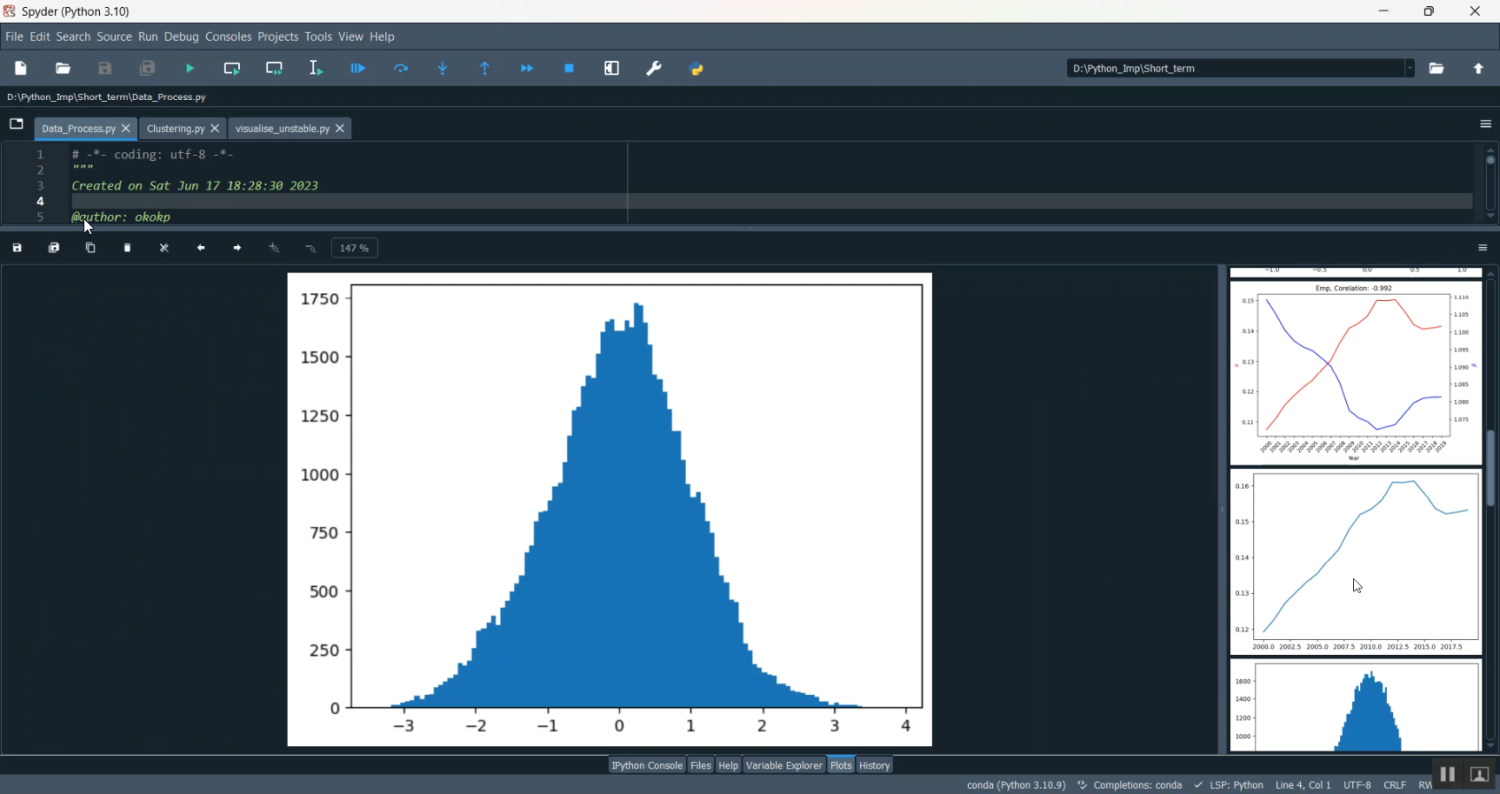Viewport: 1500px width, 794px height.
Task: Close the visualise_unstable.py tab
Action: pos(340,129)
